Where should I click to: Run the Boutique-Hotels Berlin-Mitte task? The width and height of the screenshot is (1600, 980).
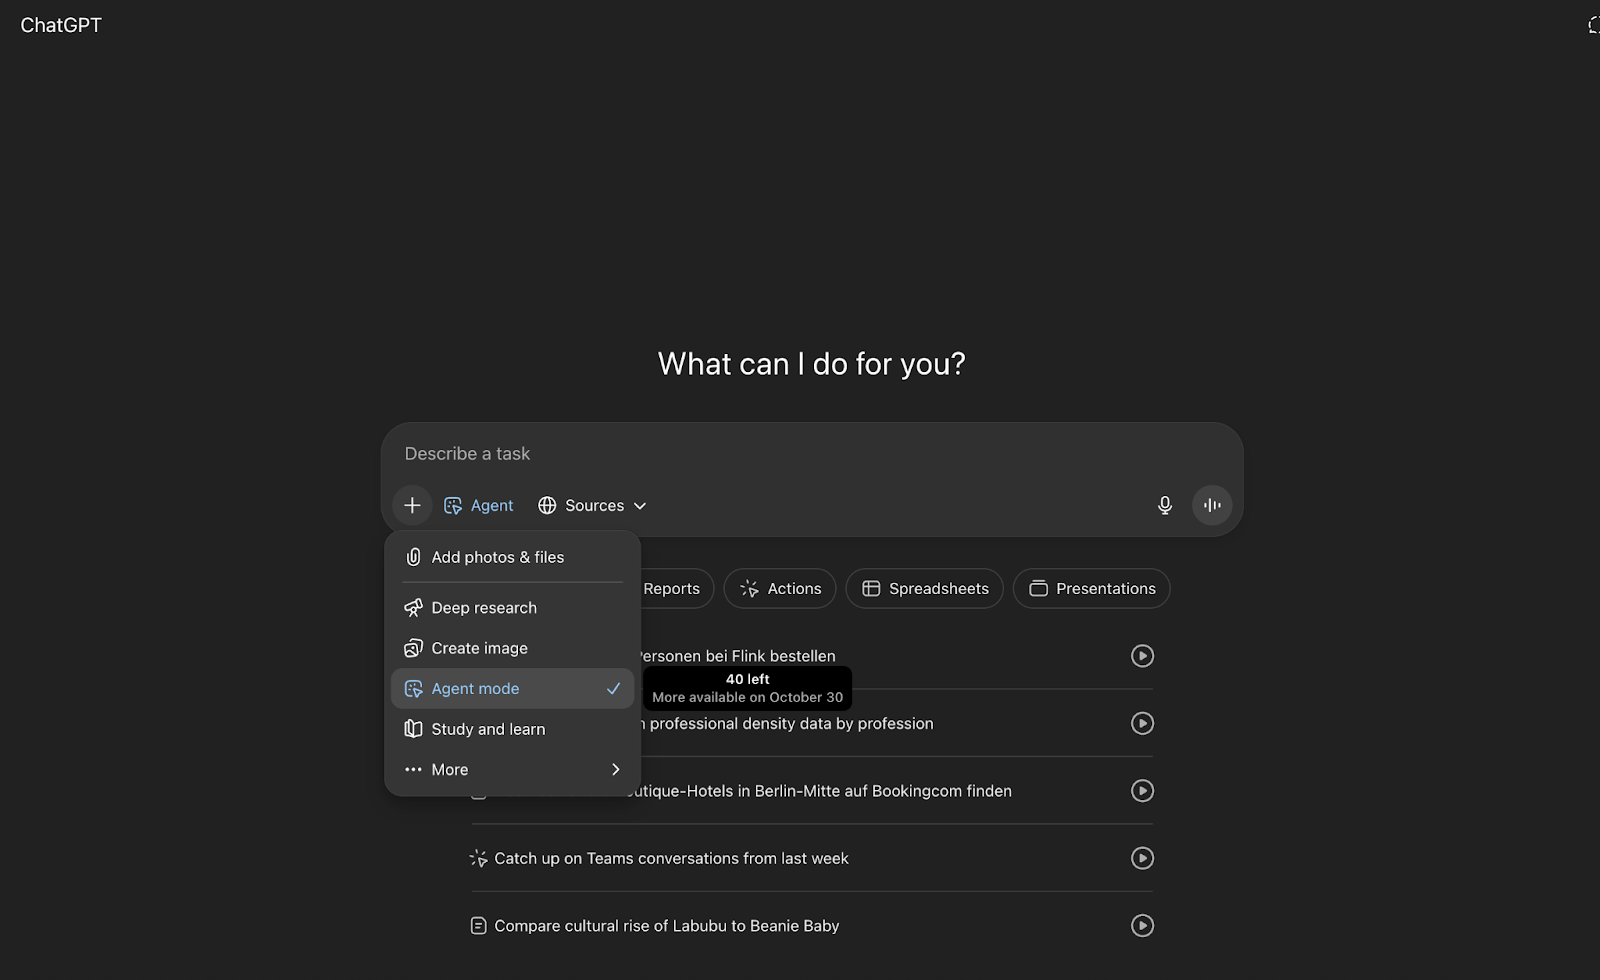(1142, 791)
